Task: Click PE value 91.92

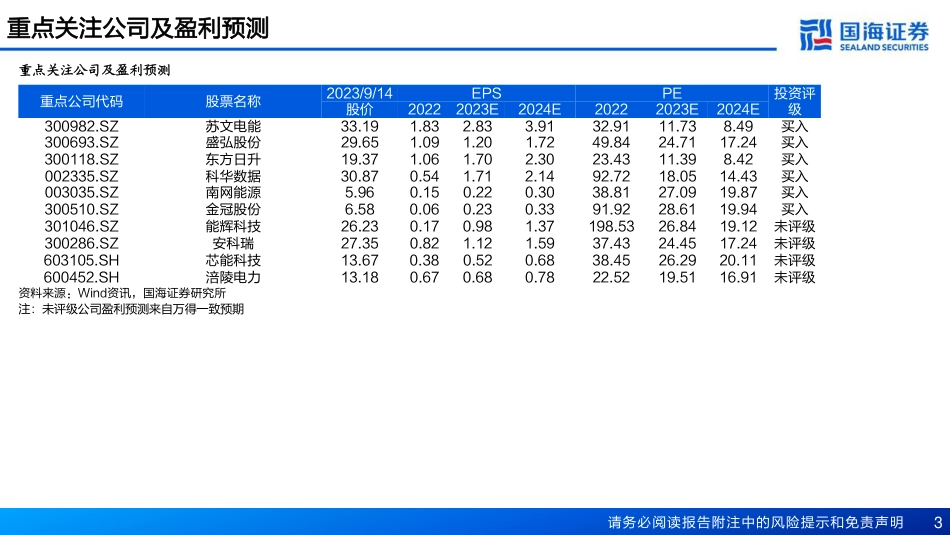Action: pyautogui.click(x=611, y=210)
